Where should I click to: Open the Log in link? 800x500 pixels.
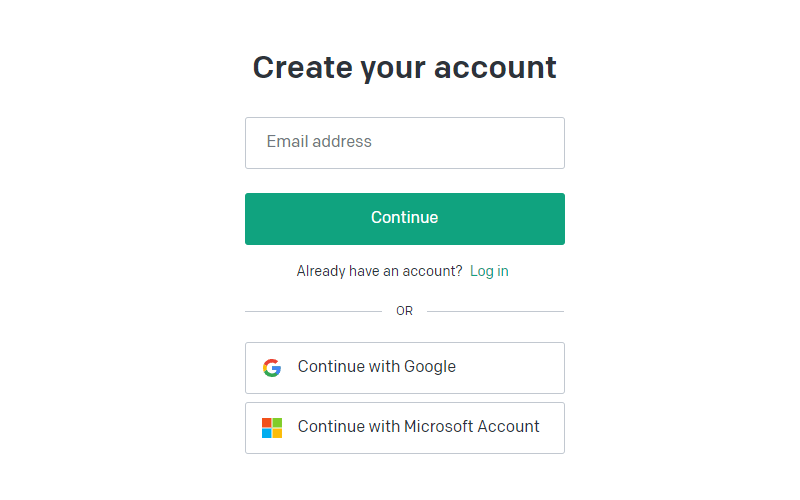click(489, 271)
